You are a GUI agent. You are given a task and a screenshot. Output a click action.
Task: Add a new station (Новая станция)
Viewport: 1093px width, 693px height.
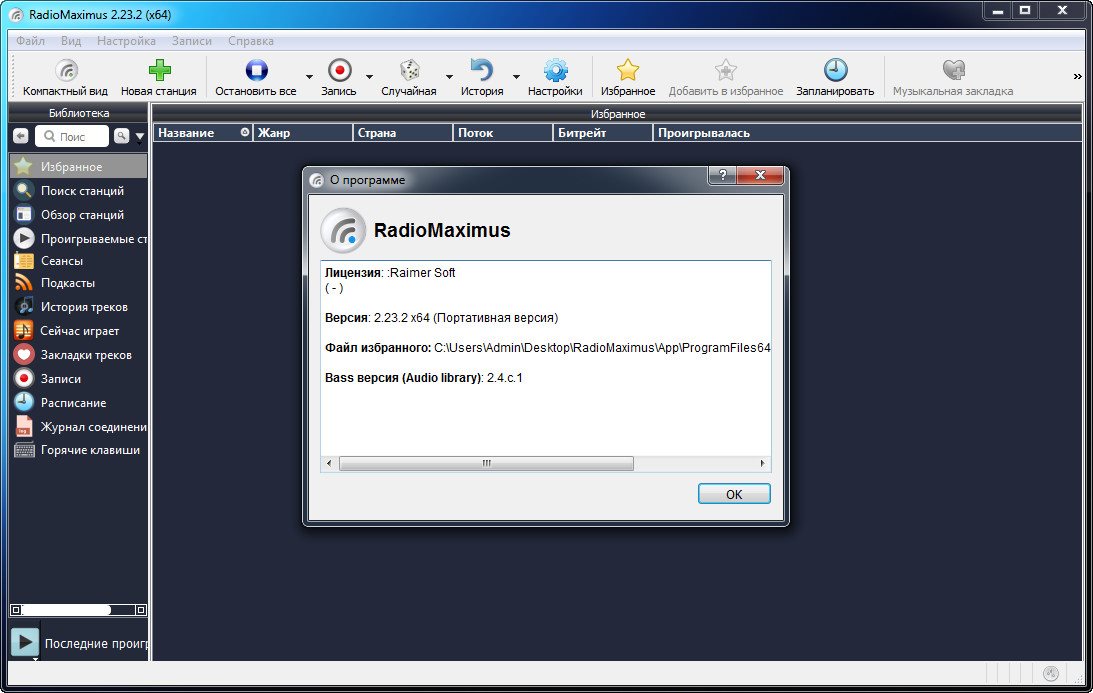[159, 77]
